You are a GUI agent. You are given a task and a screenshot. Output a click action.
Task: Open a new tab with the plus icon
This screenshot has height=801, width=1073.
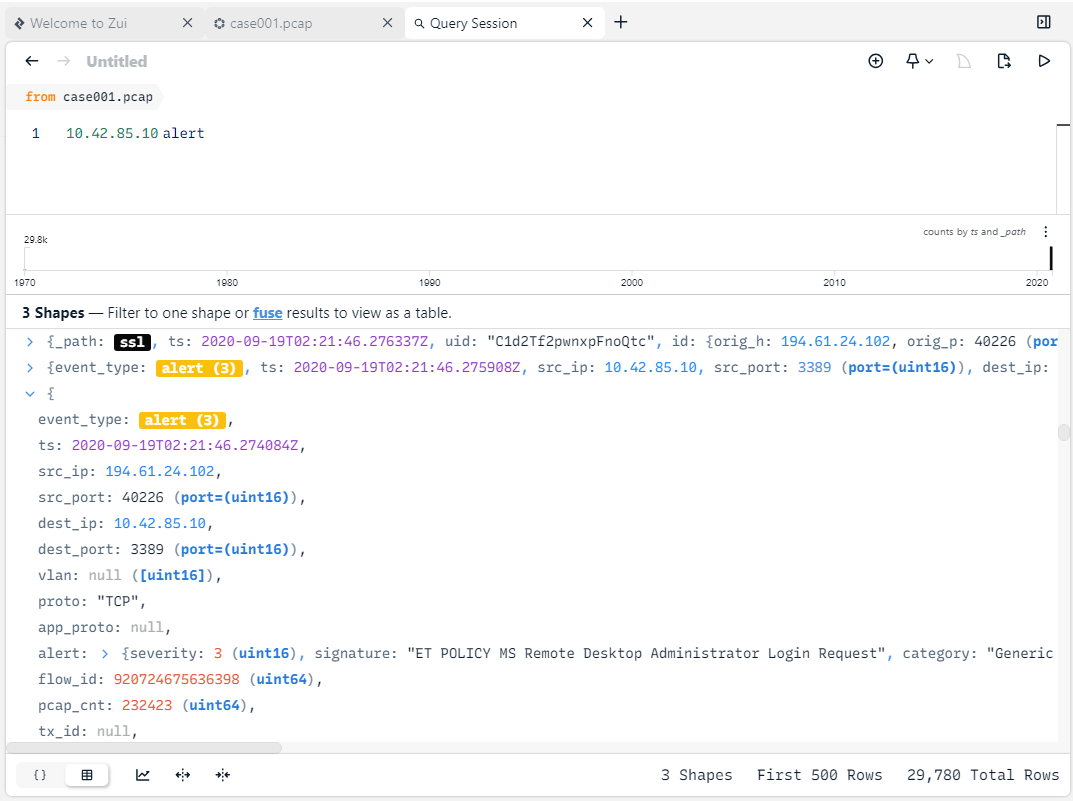(621, 22)
